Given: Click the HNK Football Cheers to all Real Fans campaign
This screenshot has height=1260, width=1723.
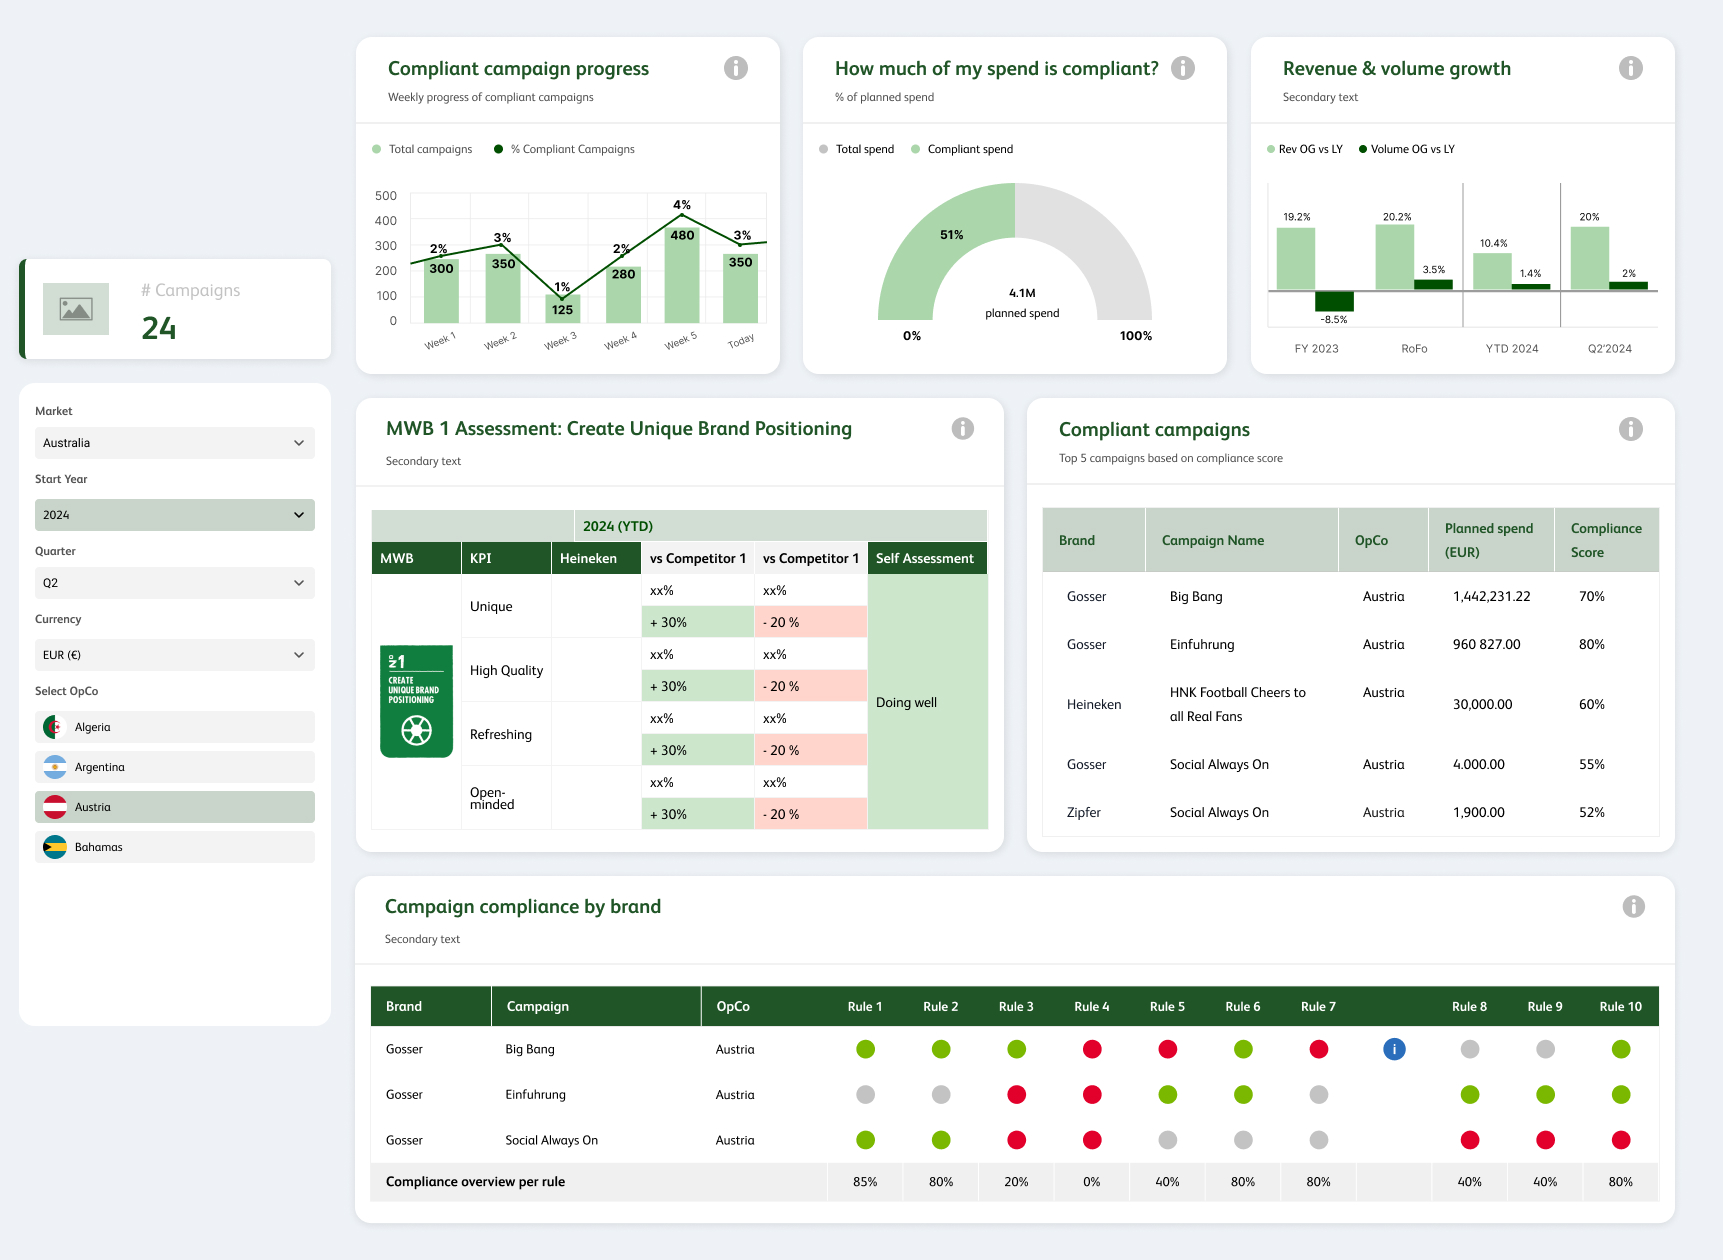Looking at the screenshot, I should 1238,704.
